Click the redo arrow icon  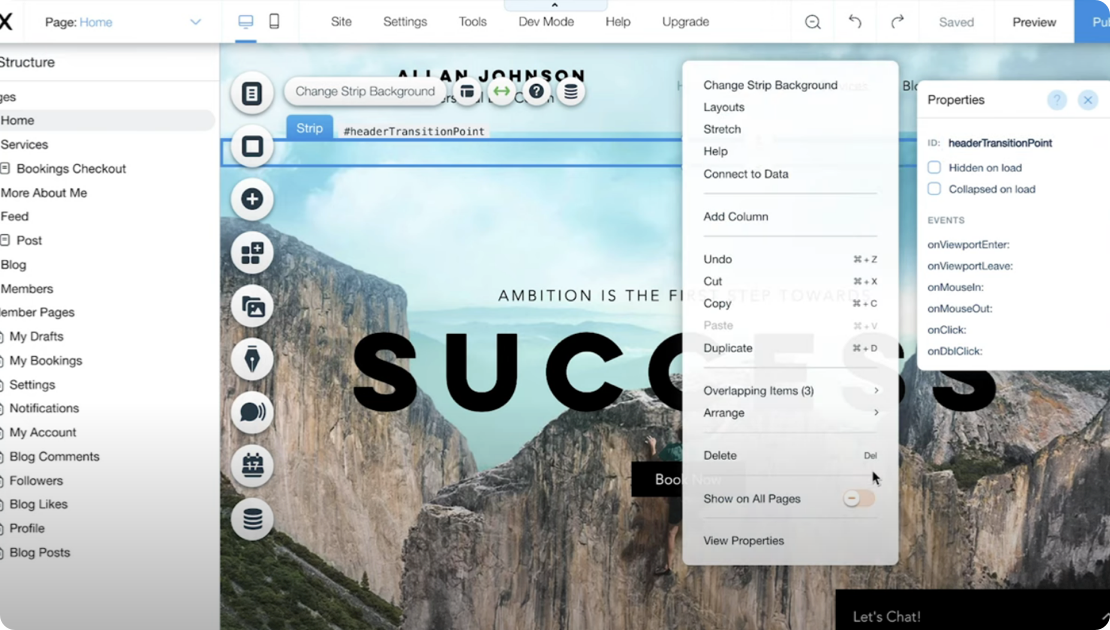pyautogui.click(x=897, y=20)
